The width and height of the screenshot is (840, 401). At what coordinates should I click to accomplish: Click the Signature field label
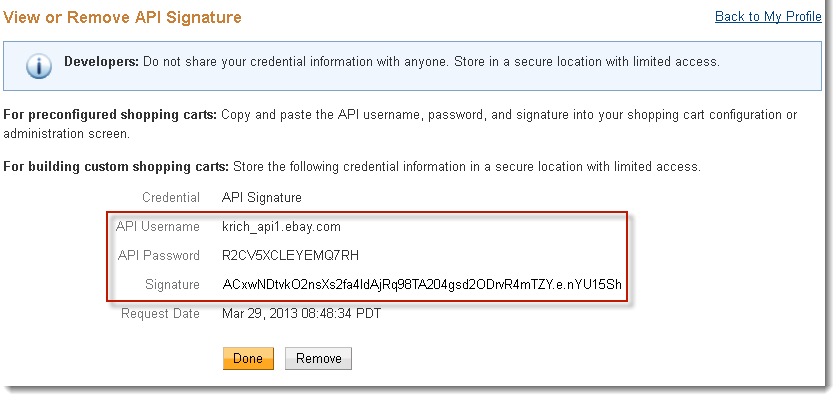point(172,285)
